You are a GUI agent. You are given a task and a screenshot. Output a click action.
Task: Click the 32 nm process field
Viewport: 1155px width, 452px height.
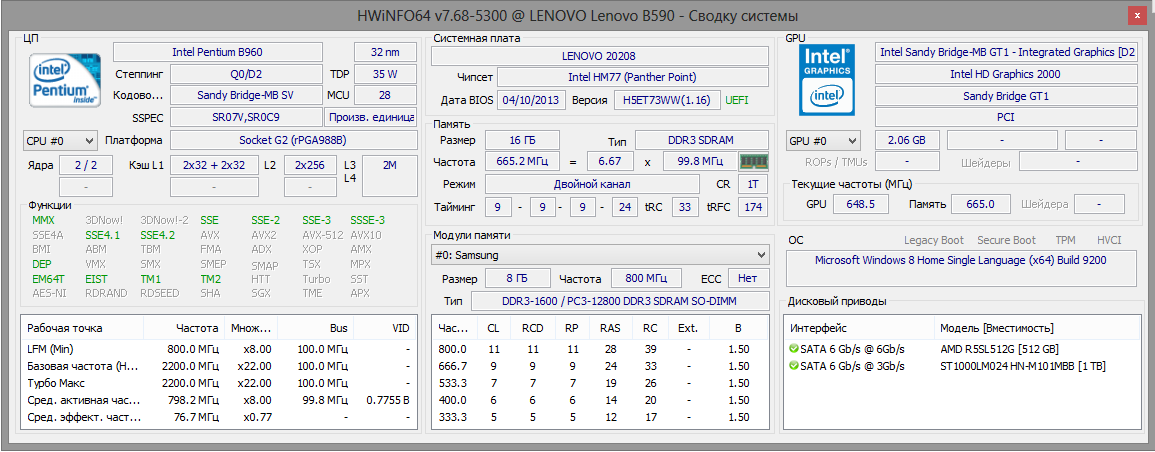[385, 52]
